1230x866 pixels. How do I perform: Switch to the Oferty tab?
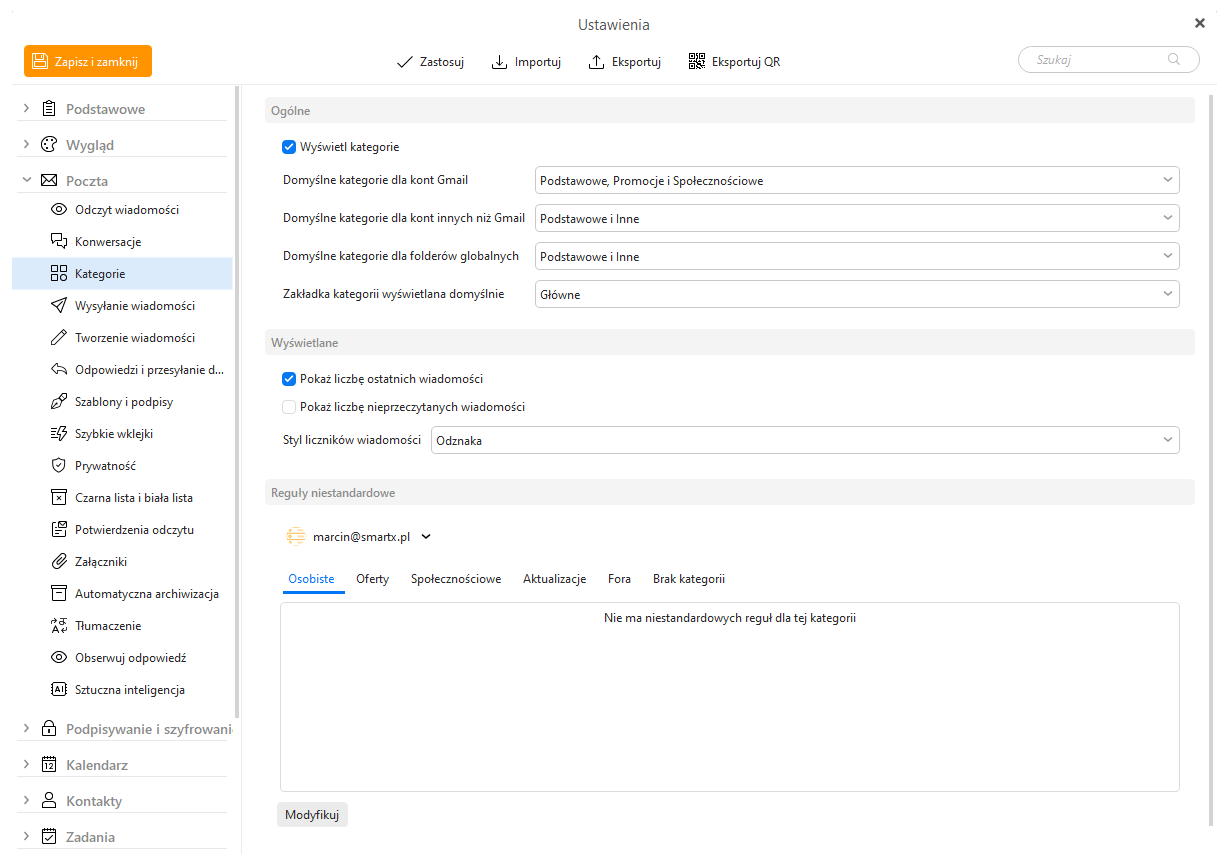[x=372, y=579]
